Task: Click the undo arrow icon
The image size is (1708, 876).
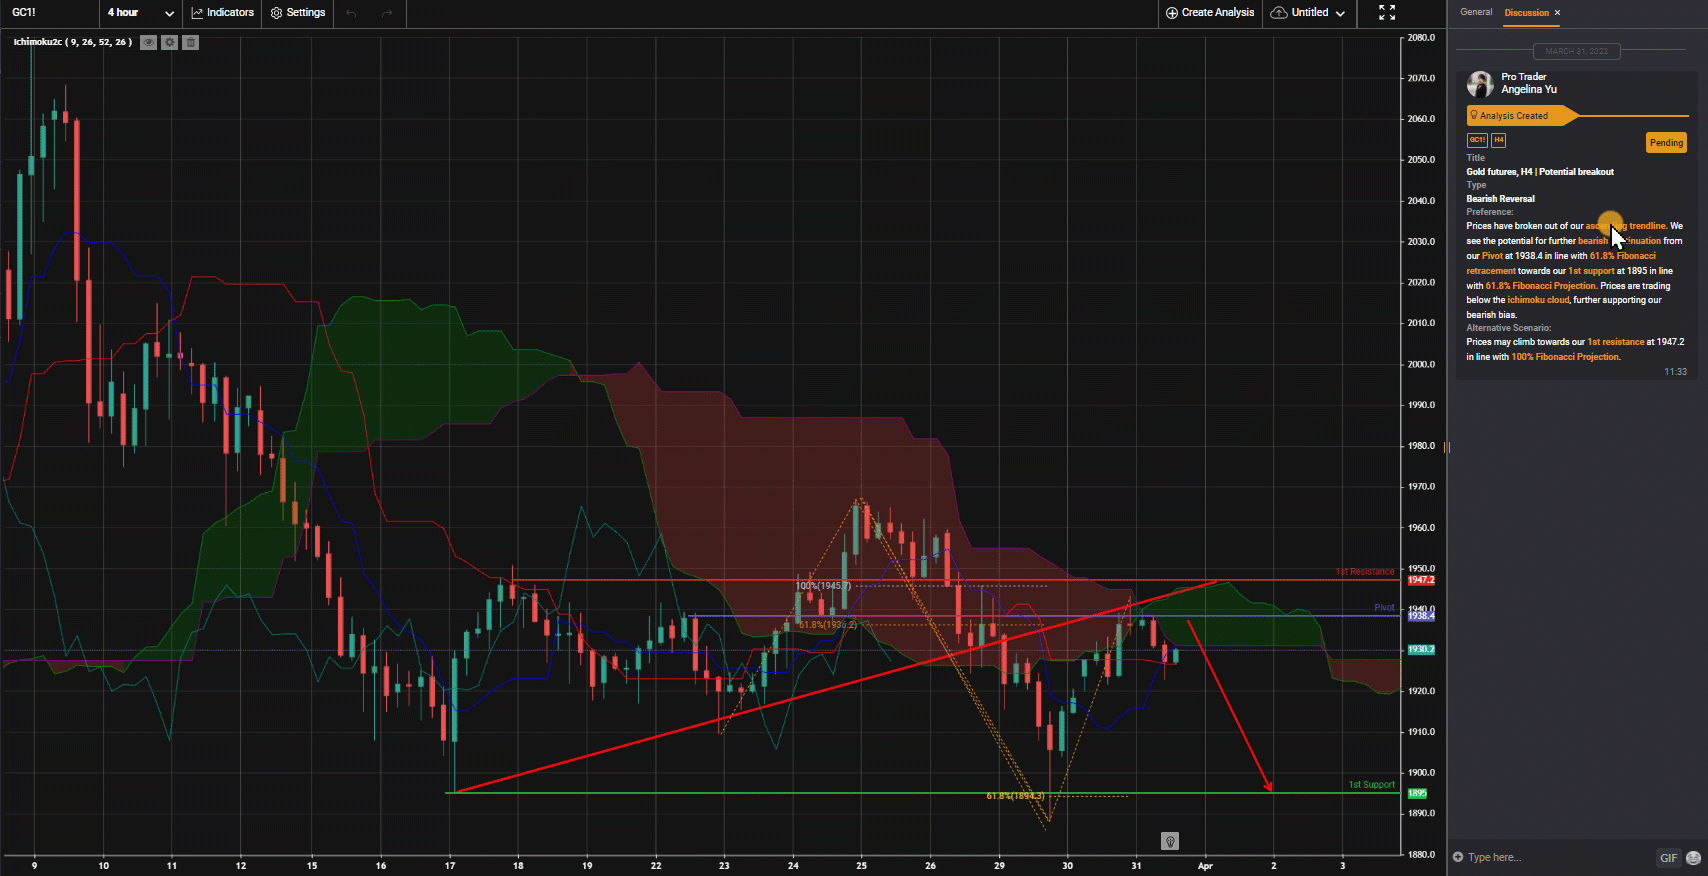Action: [351, 13]
